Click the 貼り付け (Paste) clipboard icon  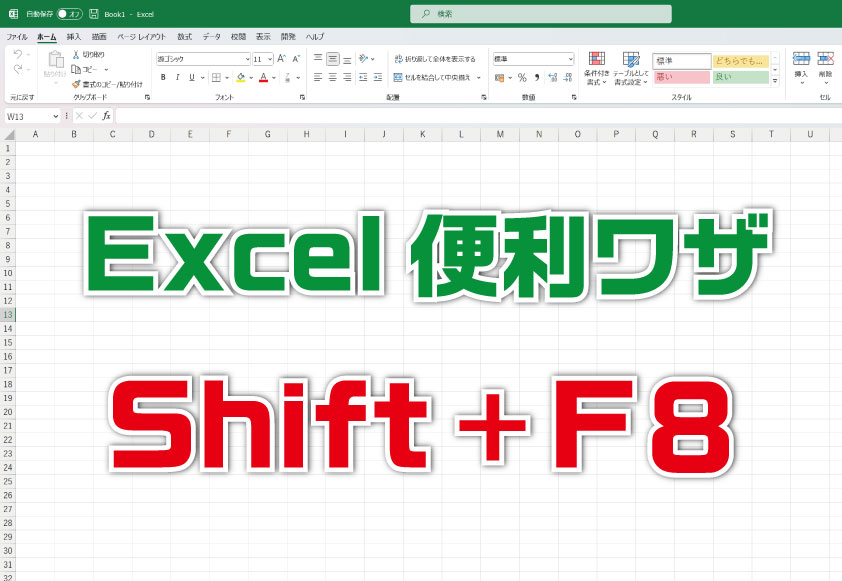point(55,60)
